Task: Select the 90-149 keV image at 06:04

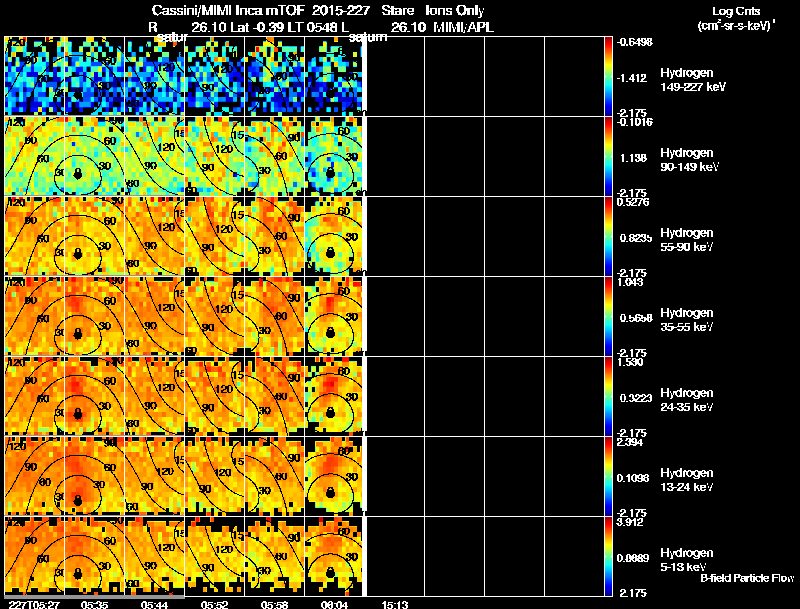Action: tap(334, 156)
